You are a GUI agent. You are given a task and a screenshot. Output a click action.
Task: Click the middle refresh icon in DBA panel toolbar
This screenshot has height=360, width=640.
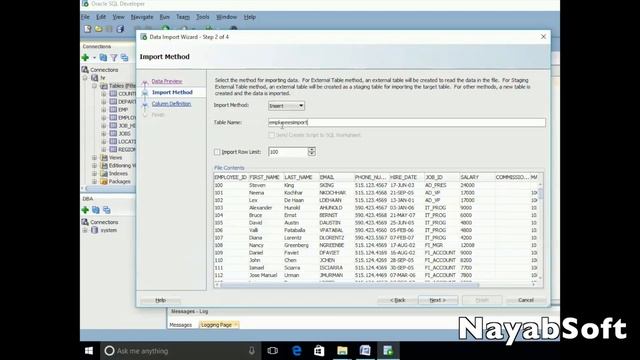click(x=96, y=210)
